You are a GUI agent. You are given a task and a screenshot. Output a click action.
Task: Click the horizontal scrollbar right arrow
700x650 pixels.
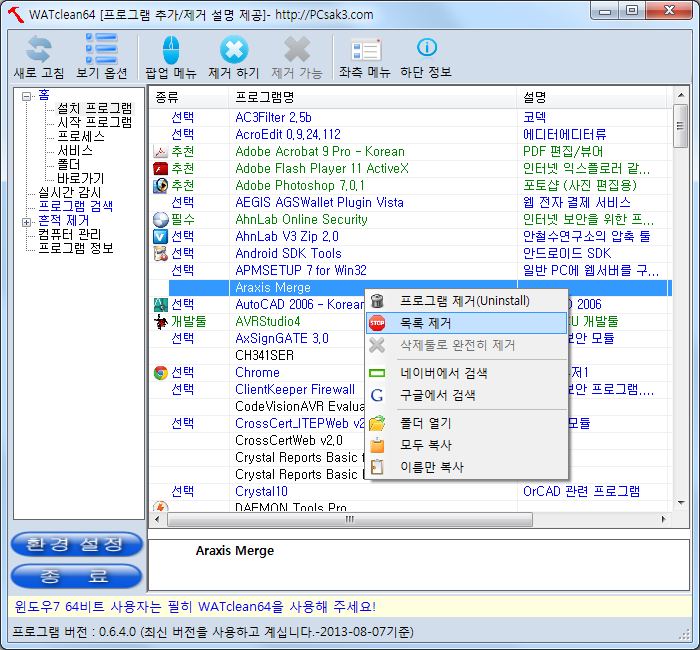[664, 519]
